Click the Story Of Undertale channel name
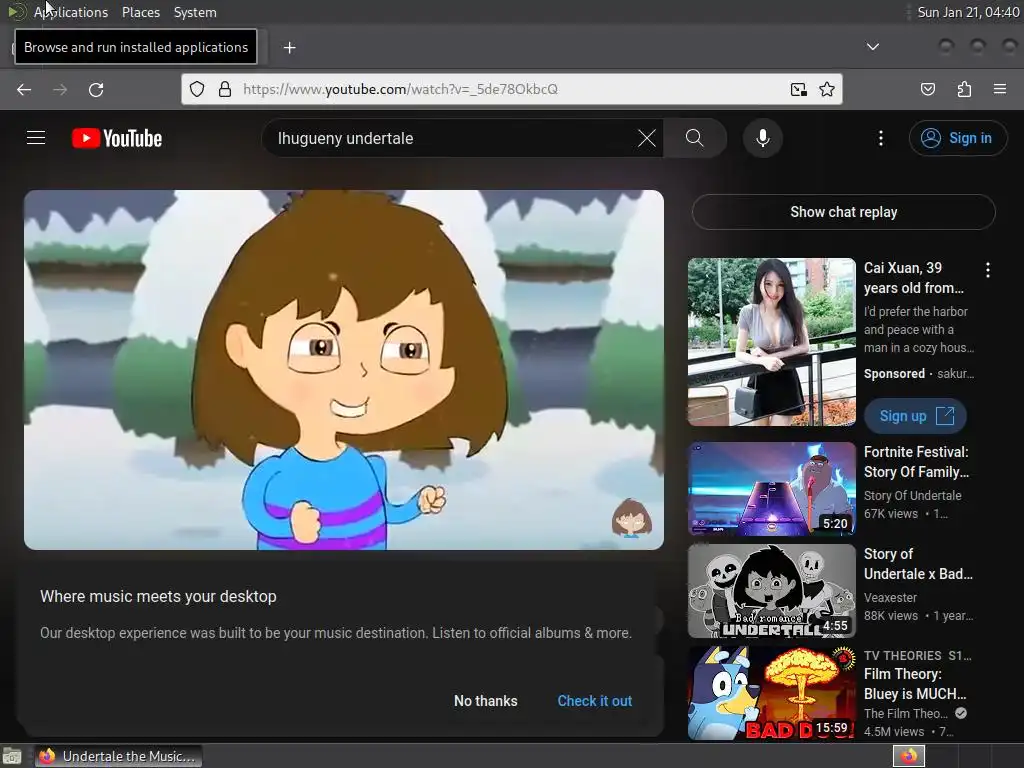 click(x=912, y=496)
